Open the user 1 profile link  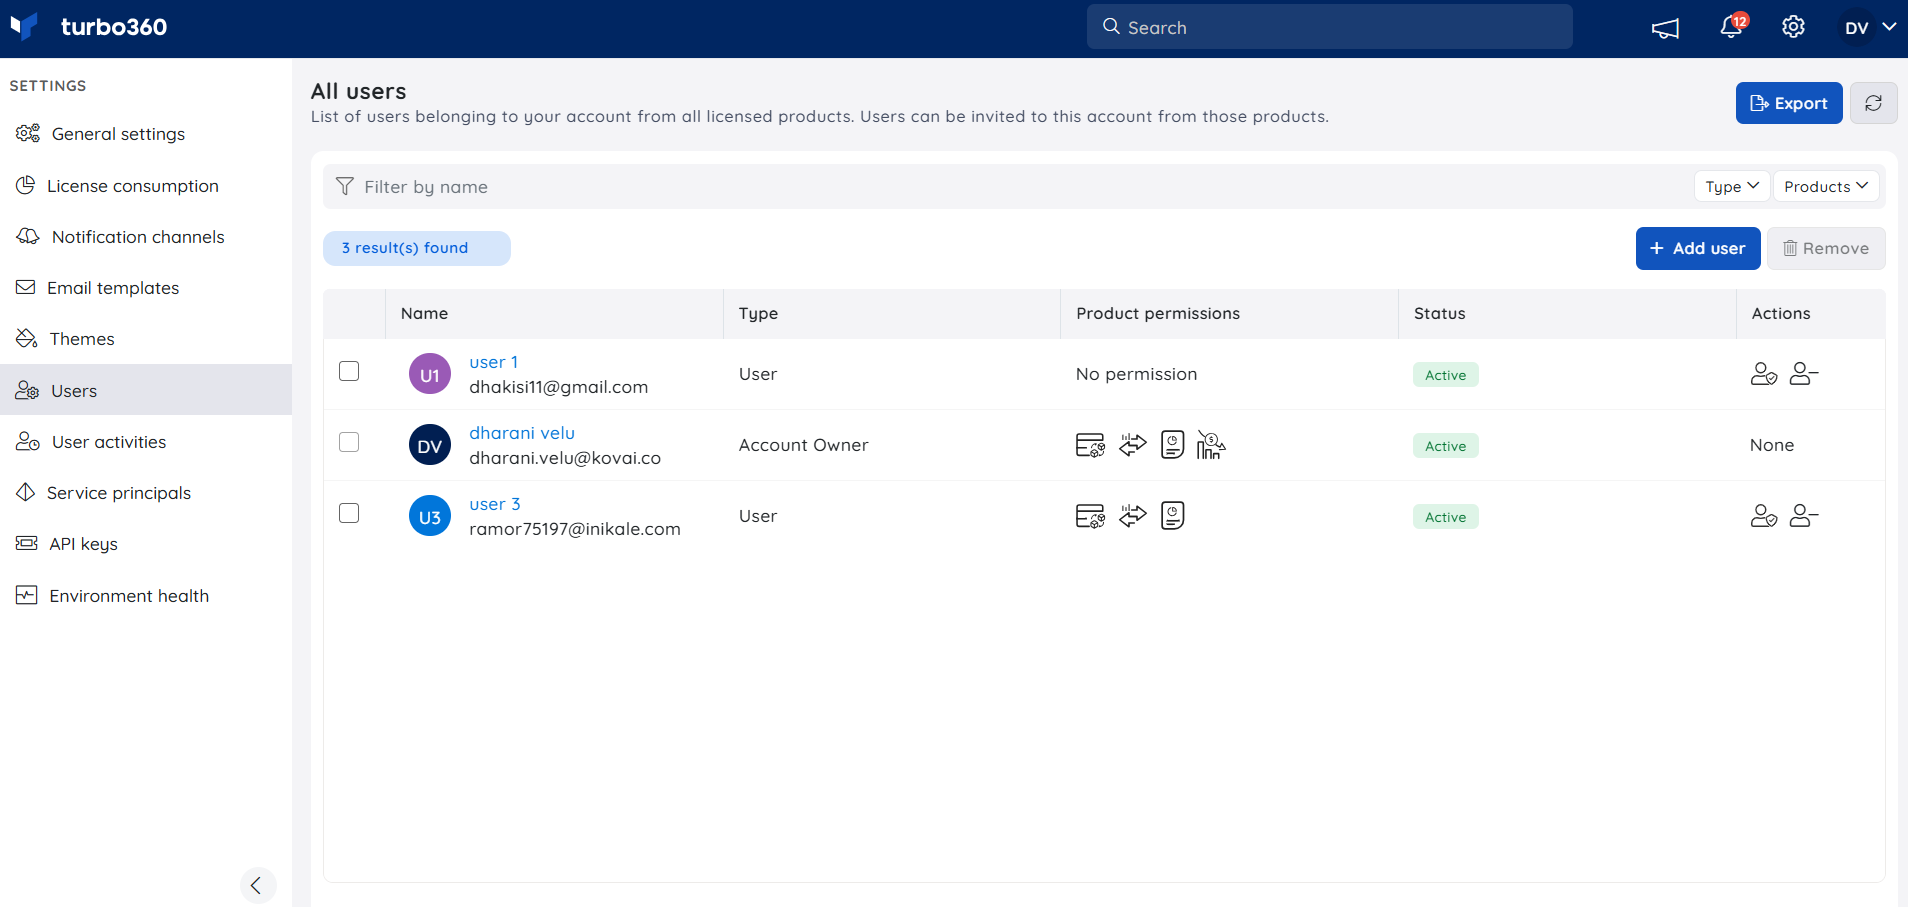coord(494,362)
